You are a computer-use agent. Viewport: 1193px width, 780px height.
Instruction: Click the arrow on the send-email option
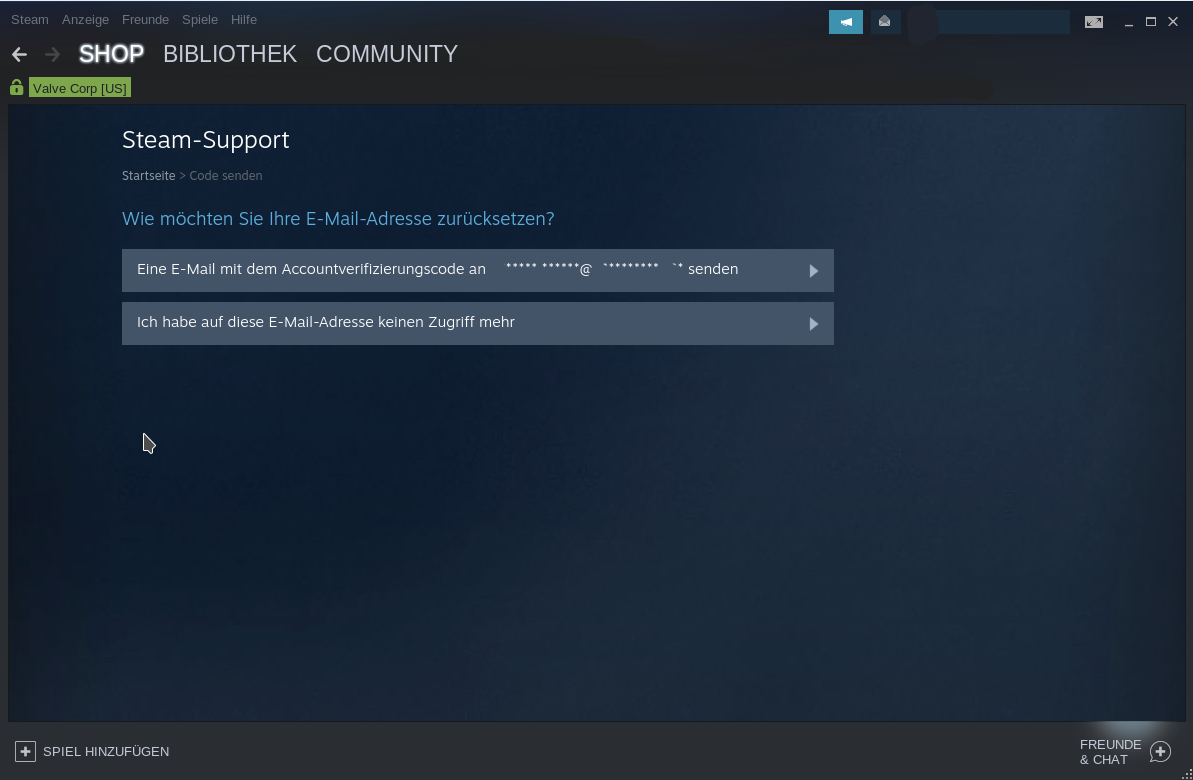[813, 271]
